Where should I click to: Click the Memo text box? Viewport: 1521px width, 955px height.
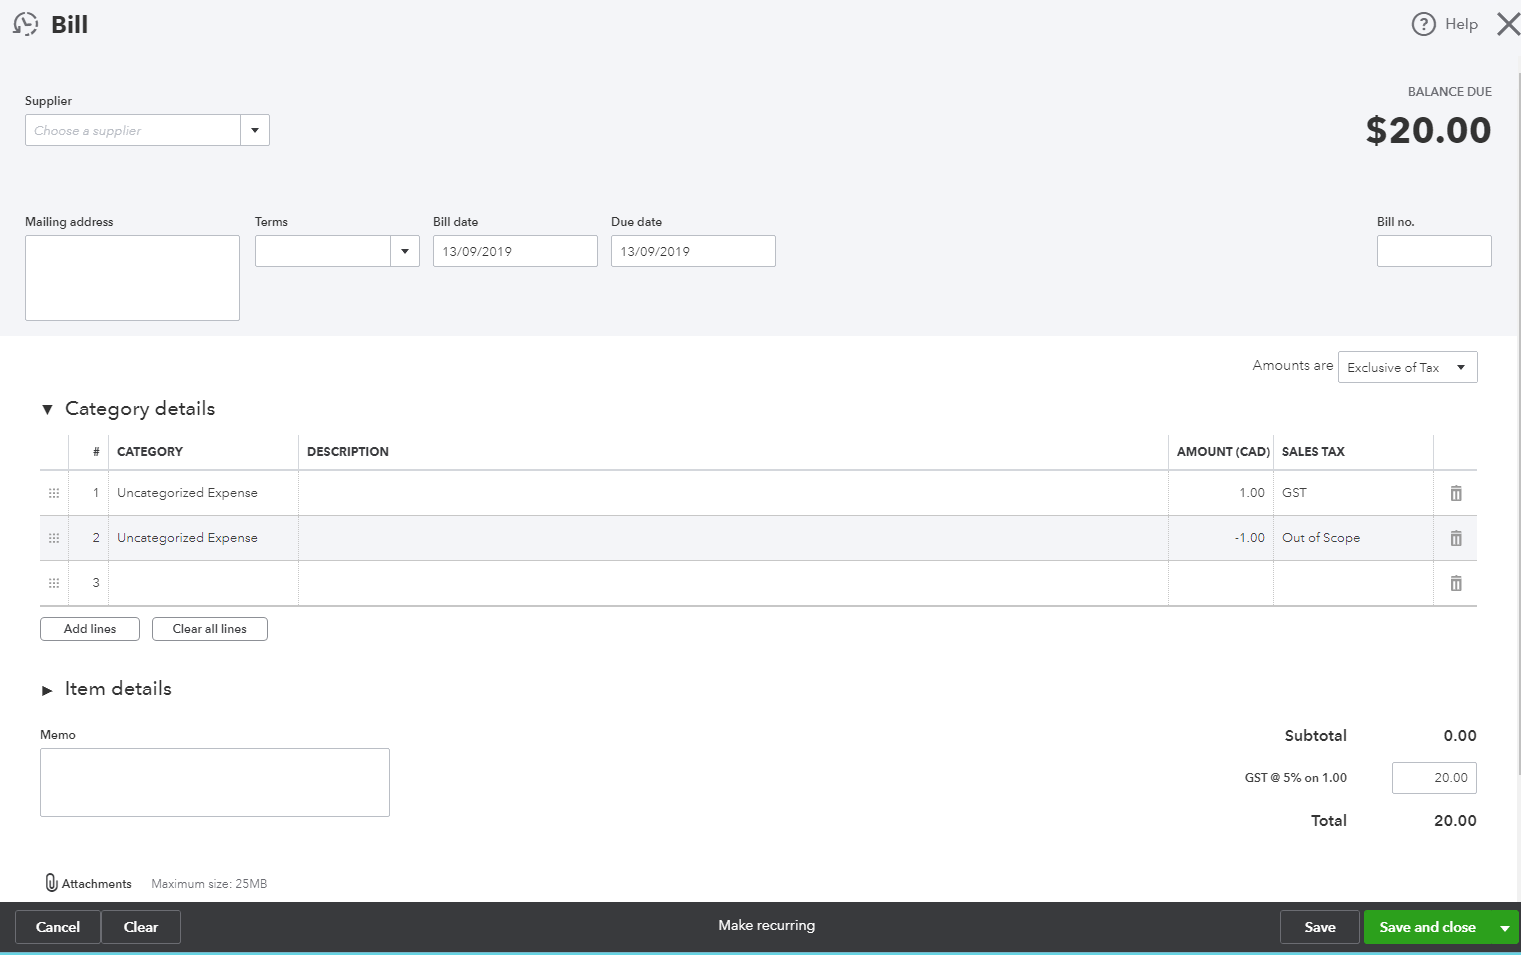tap(215, 782)
